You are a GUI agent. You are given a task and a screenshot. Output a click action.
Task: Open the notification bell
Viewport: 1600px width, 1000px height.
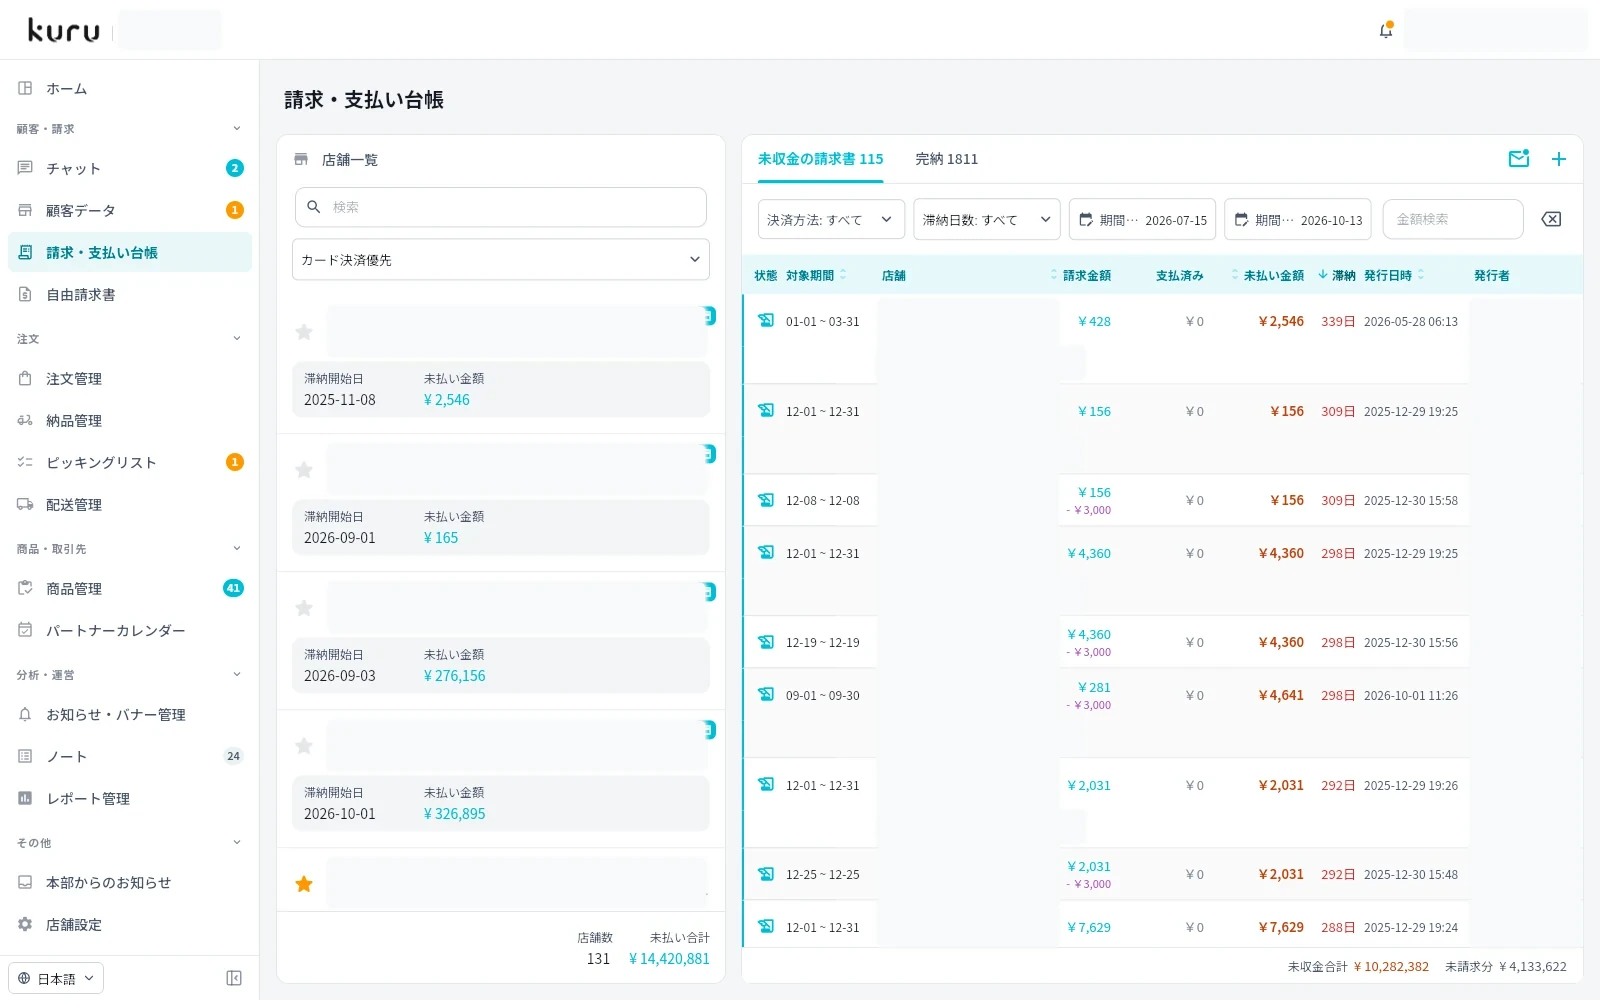(1386, 30)
